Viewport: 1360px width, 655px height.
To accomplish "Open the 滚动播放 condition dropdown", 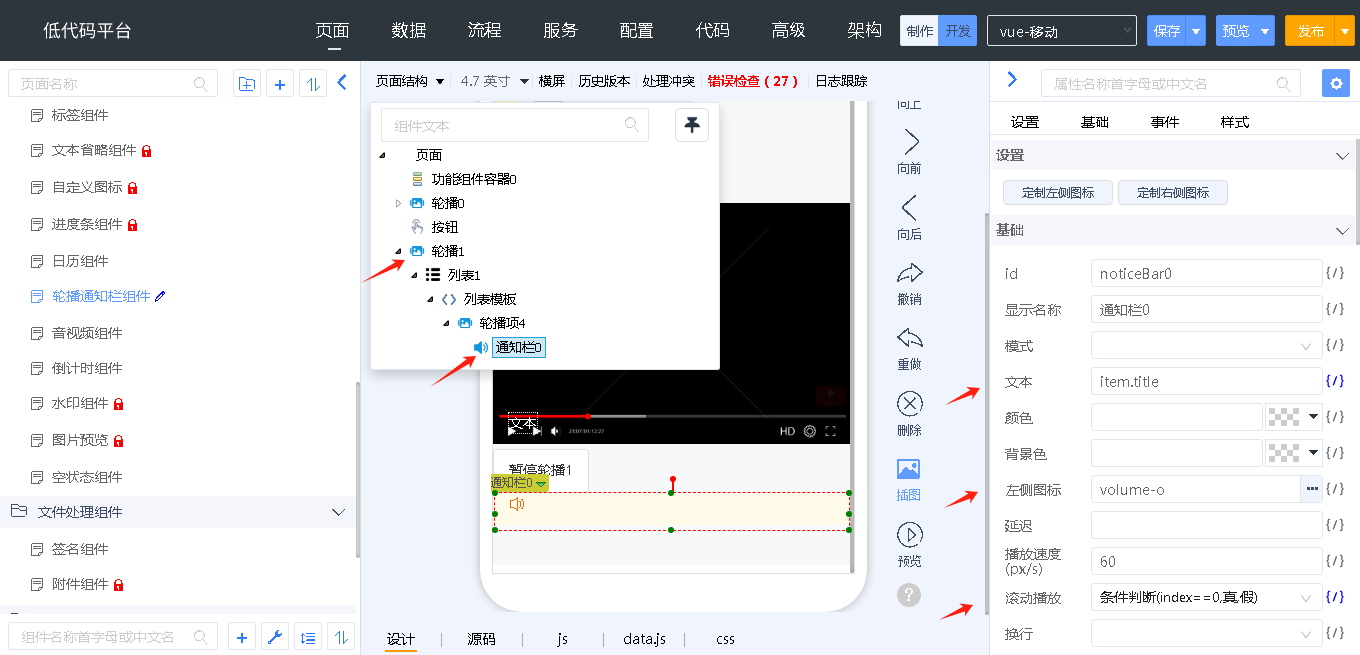I will (1207, 597).
